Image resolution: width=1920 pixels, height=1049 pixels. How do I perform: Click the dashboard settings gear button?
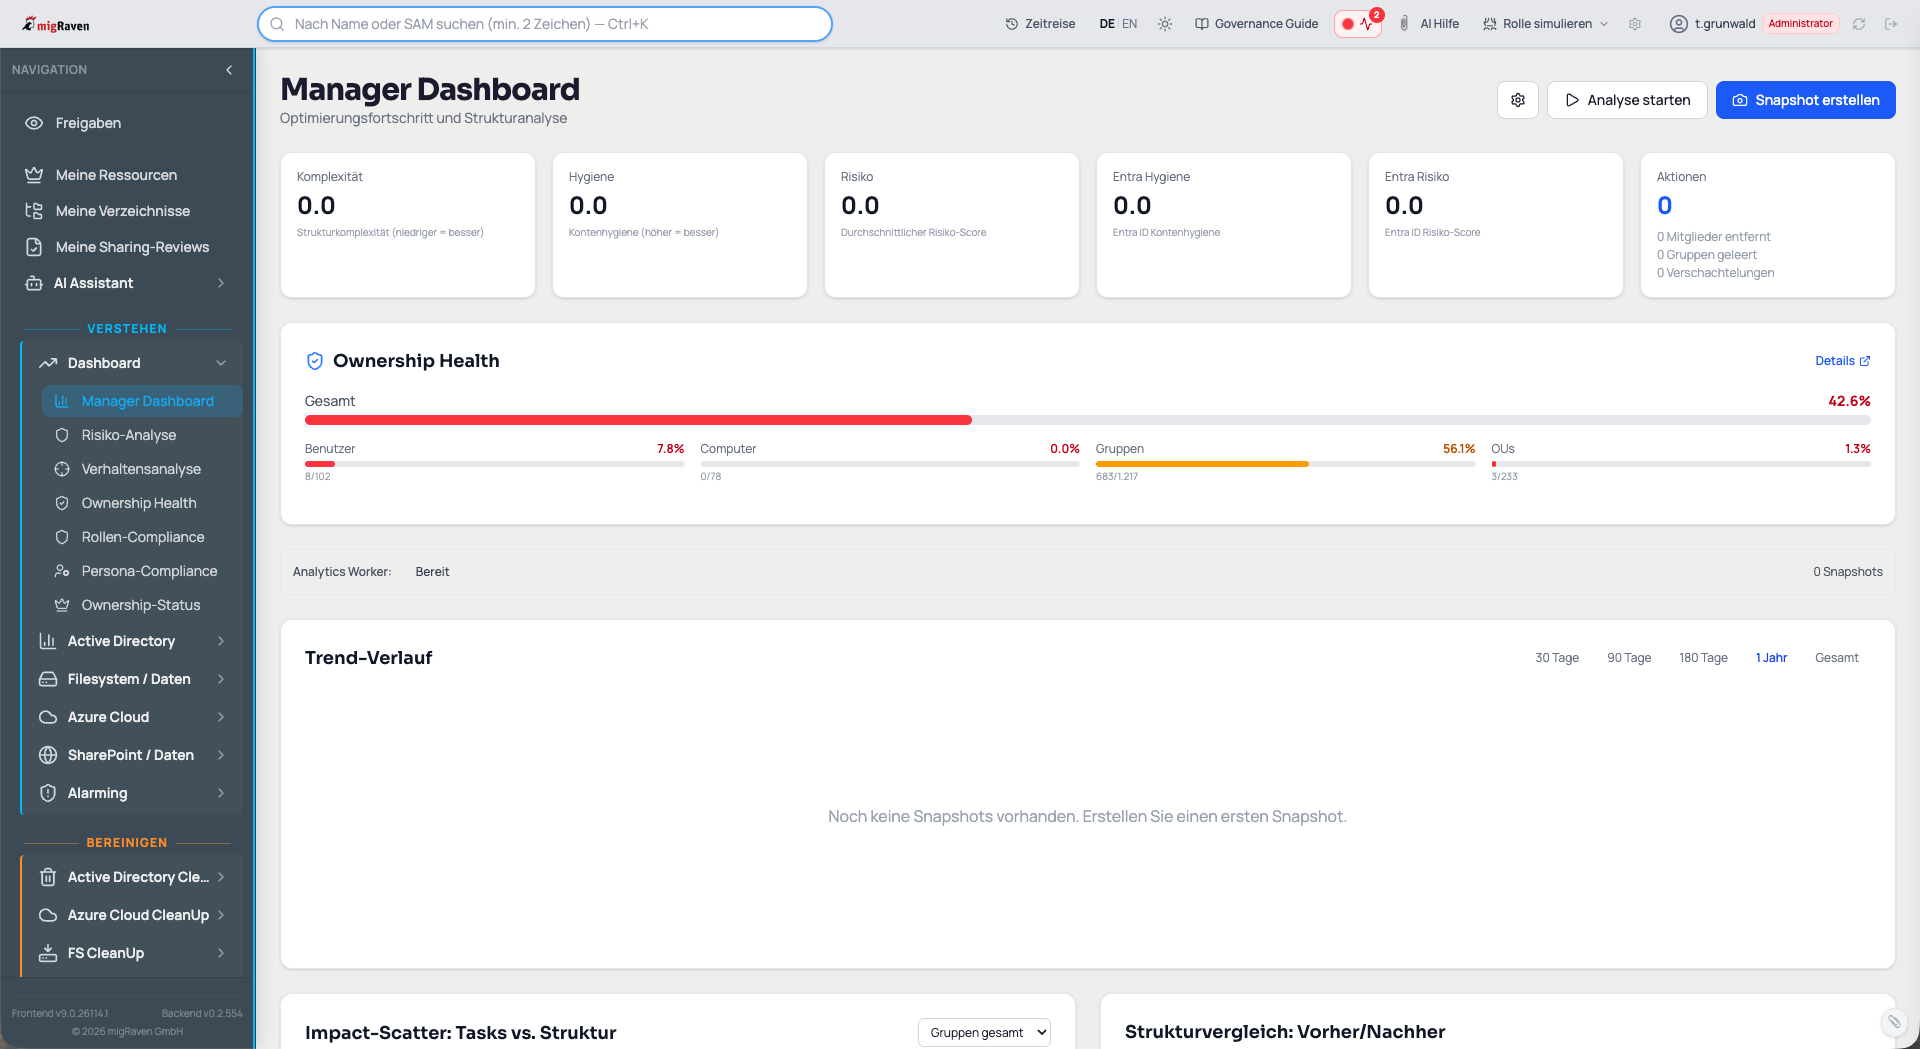pyautogui.click(x=1517, y=100)
